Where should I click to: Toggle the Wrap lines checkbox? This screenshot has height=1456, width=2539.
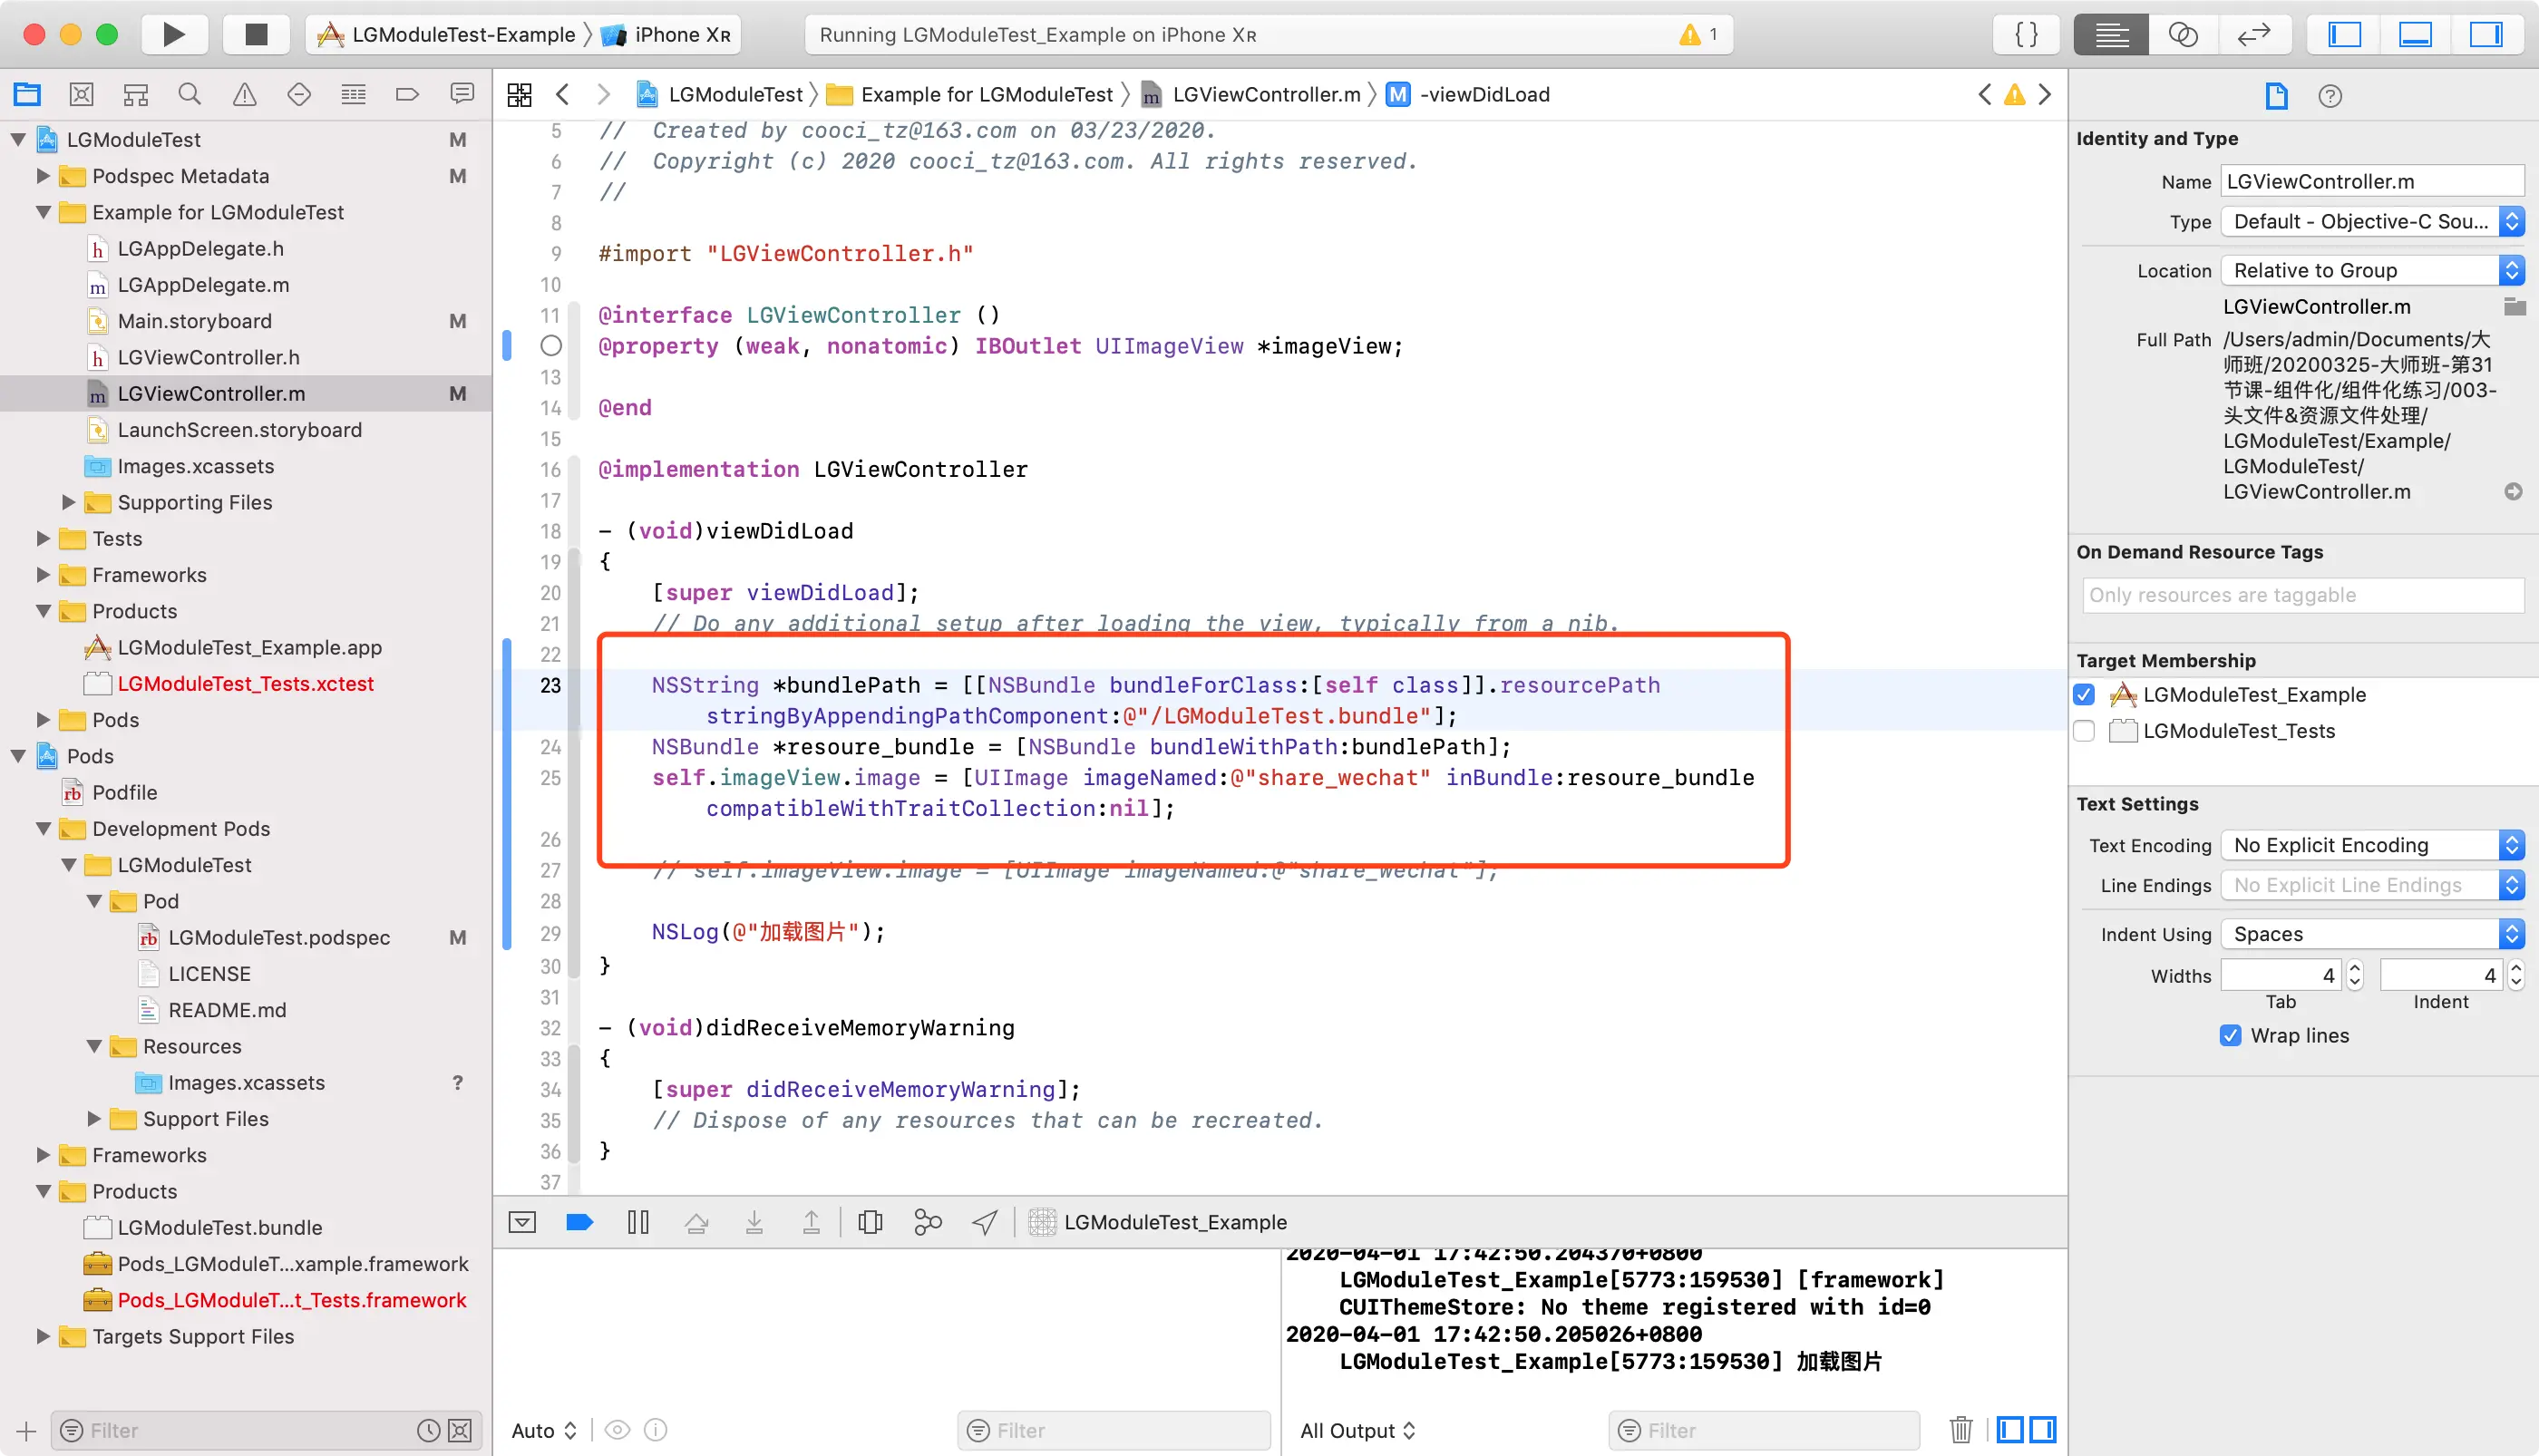(2230, 1035)
